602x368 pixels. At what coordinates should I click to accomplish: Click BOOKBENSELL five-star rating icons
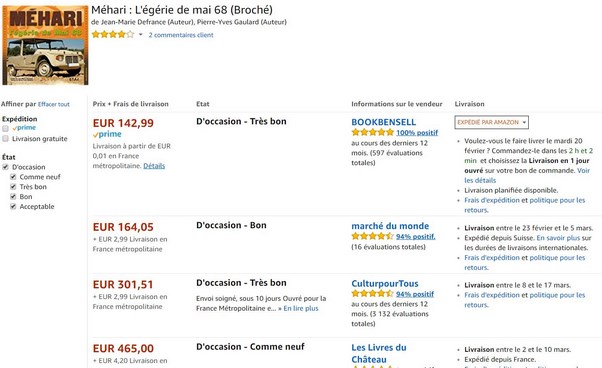(372, 132)
